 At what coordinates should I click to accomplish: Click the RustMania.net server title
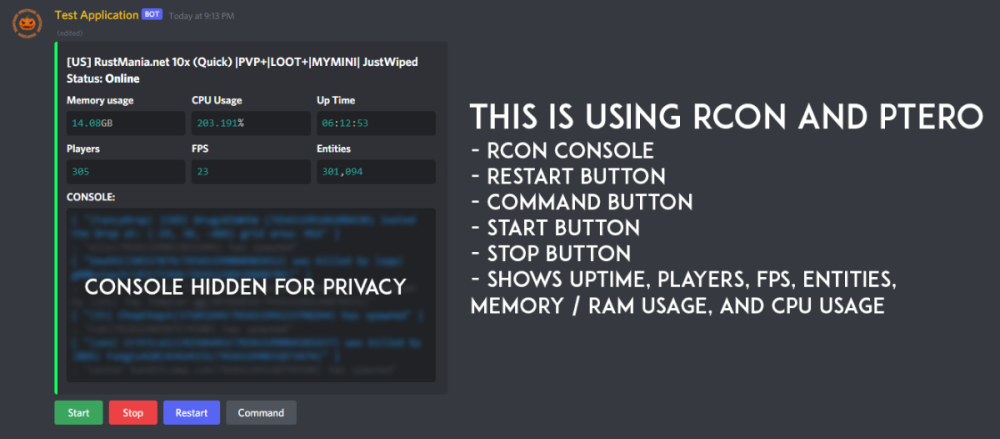(242, 62)
